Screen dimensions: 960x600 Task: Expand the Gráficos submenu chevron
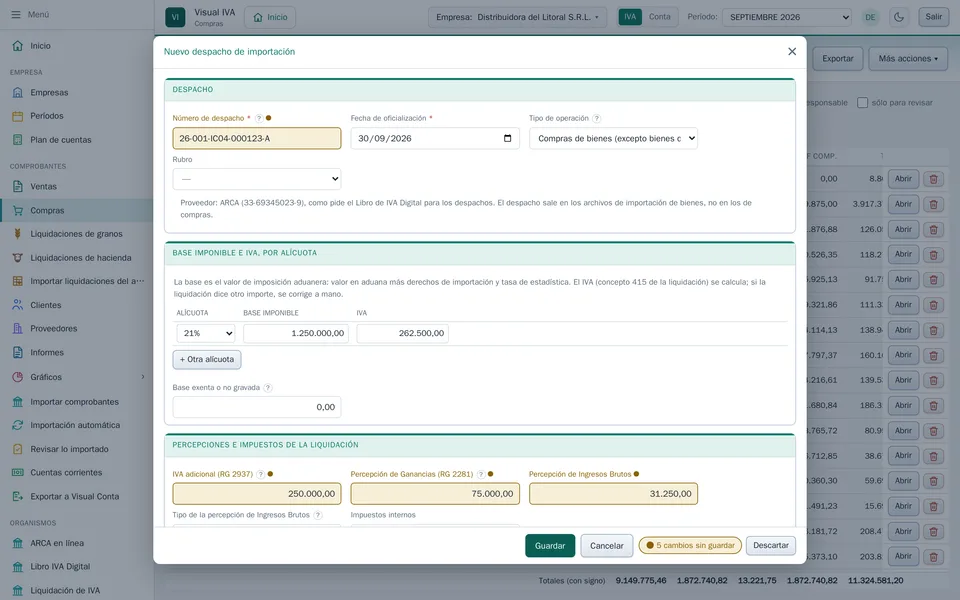pos(143,377)
